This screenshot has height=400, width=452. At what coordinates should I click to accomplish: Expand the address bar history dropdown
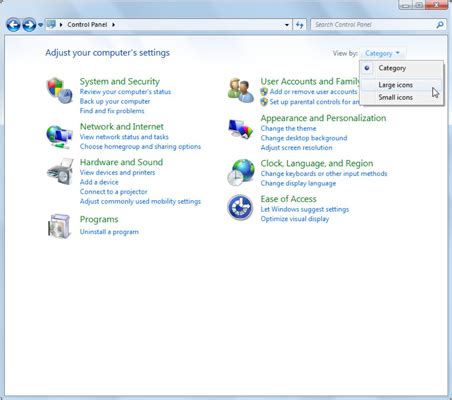pos(287,25)
